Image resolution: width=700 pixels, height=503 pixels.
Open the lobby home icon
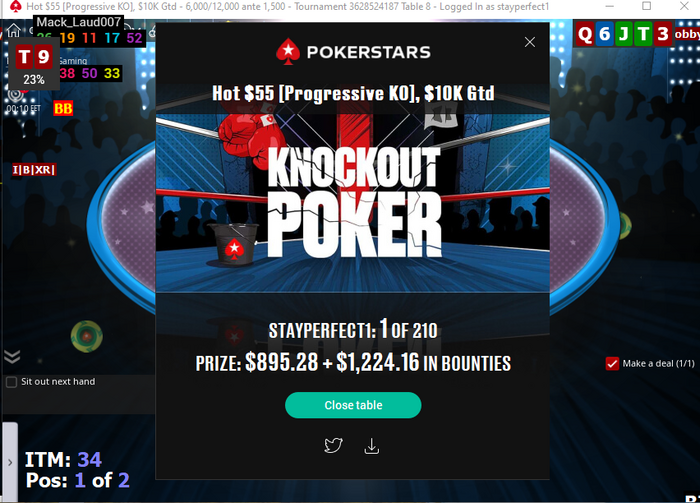(x=13, y=30)
